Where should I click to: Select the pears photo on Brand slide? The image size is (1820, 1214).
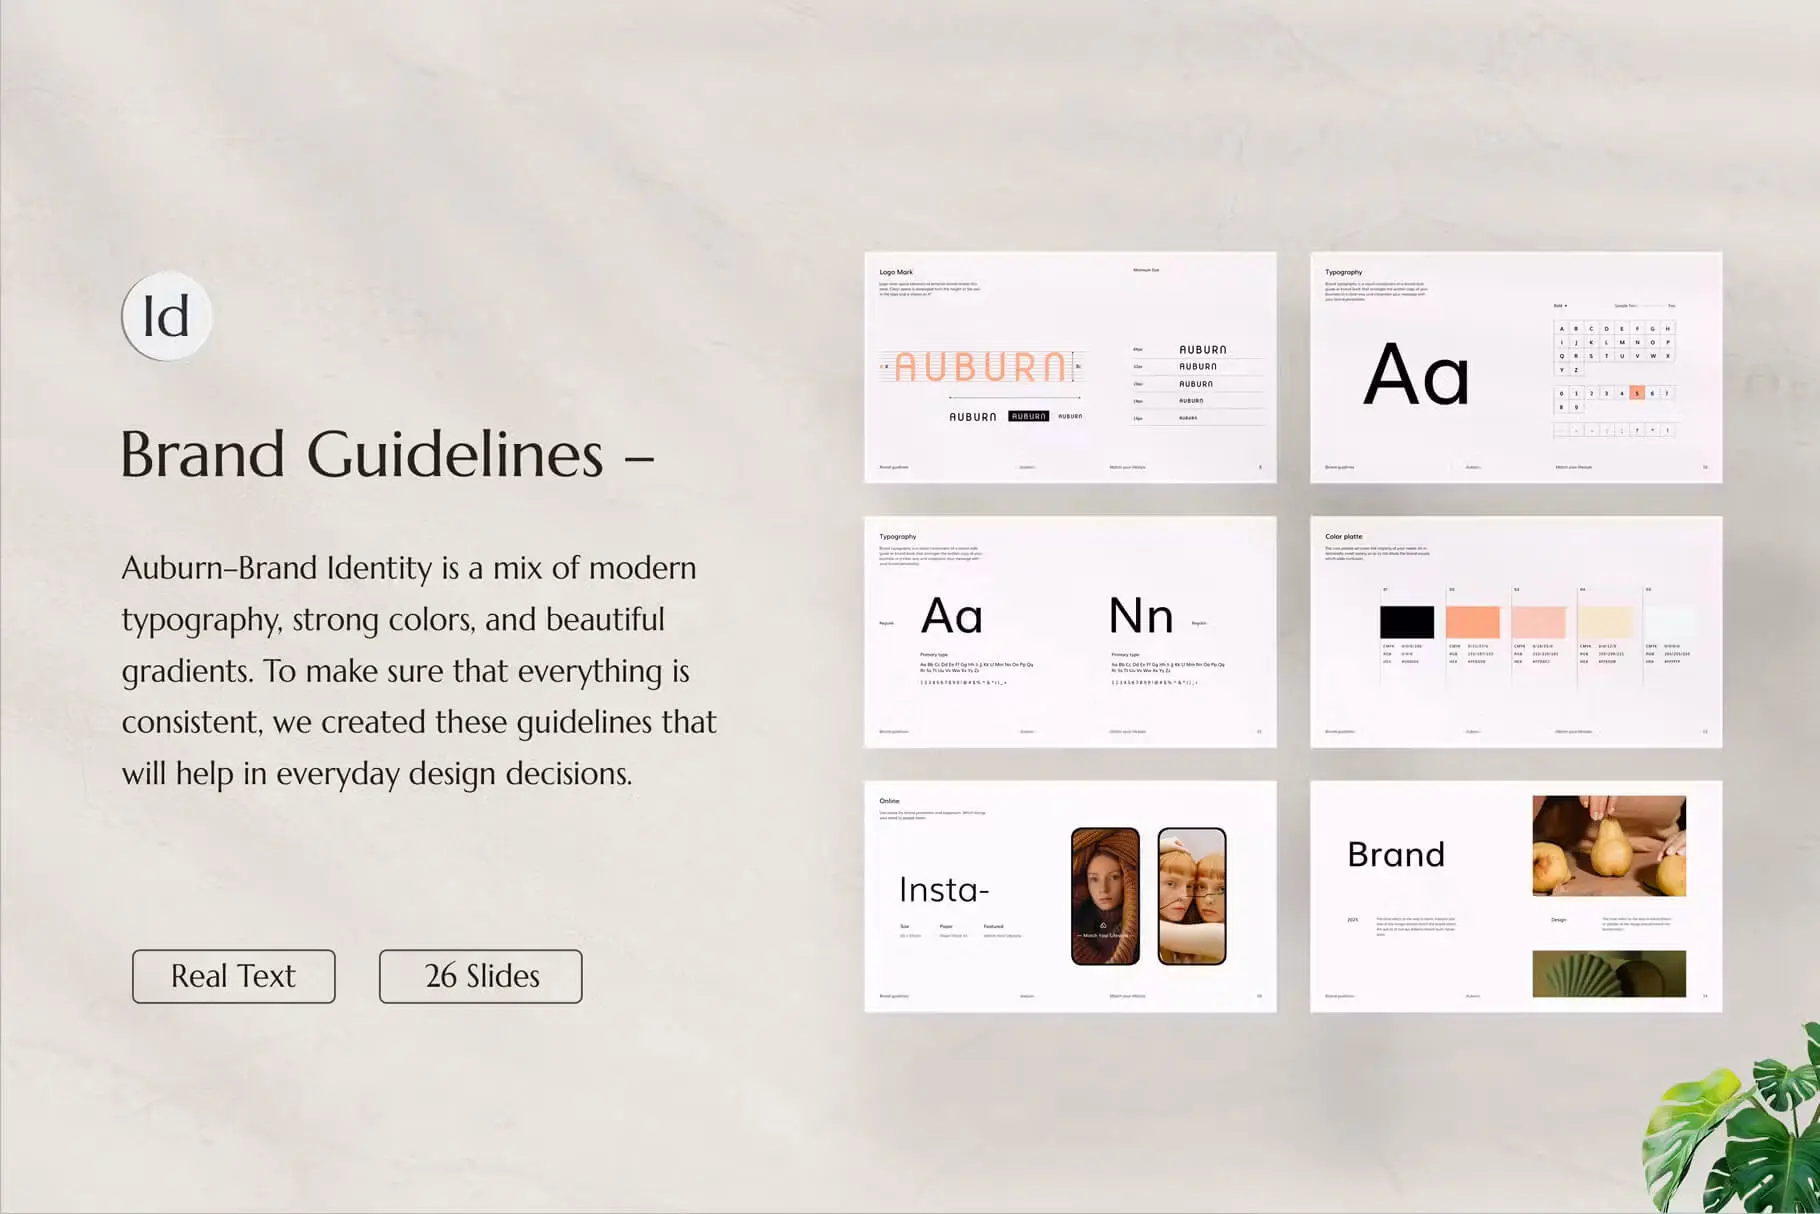pos(1608,846)
